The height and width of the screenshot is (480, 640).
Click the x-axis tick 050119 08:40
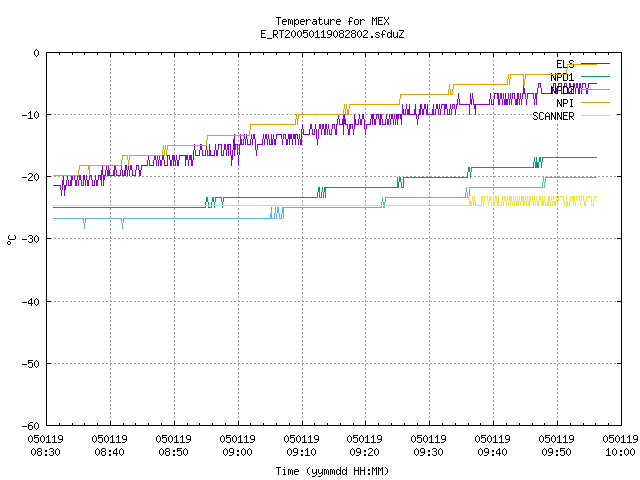(x=109, y=446)
